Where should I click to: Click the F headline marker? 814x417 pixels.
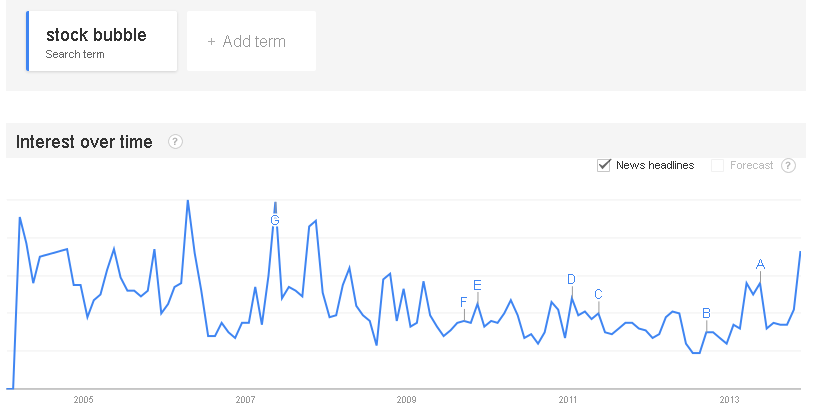463,302
